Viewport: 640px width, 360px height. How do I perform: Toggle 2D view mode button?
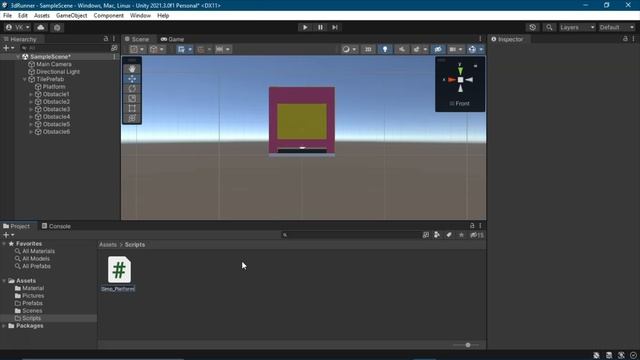tap(368, 49)
